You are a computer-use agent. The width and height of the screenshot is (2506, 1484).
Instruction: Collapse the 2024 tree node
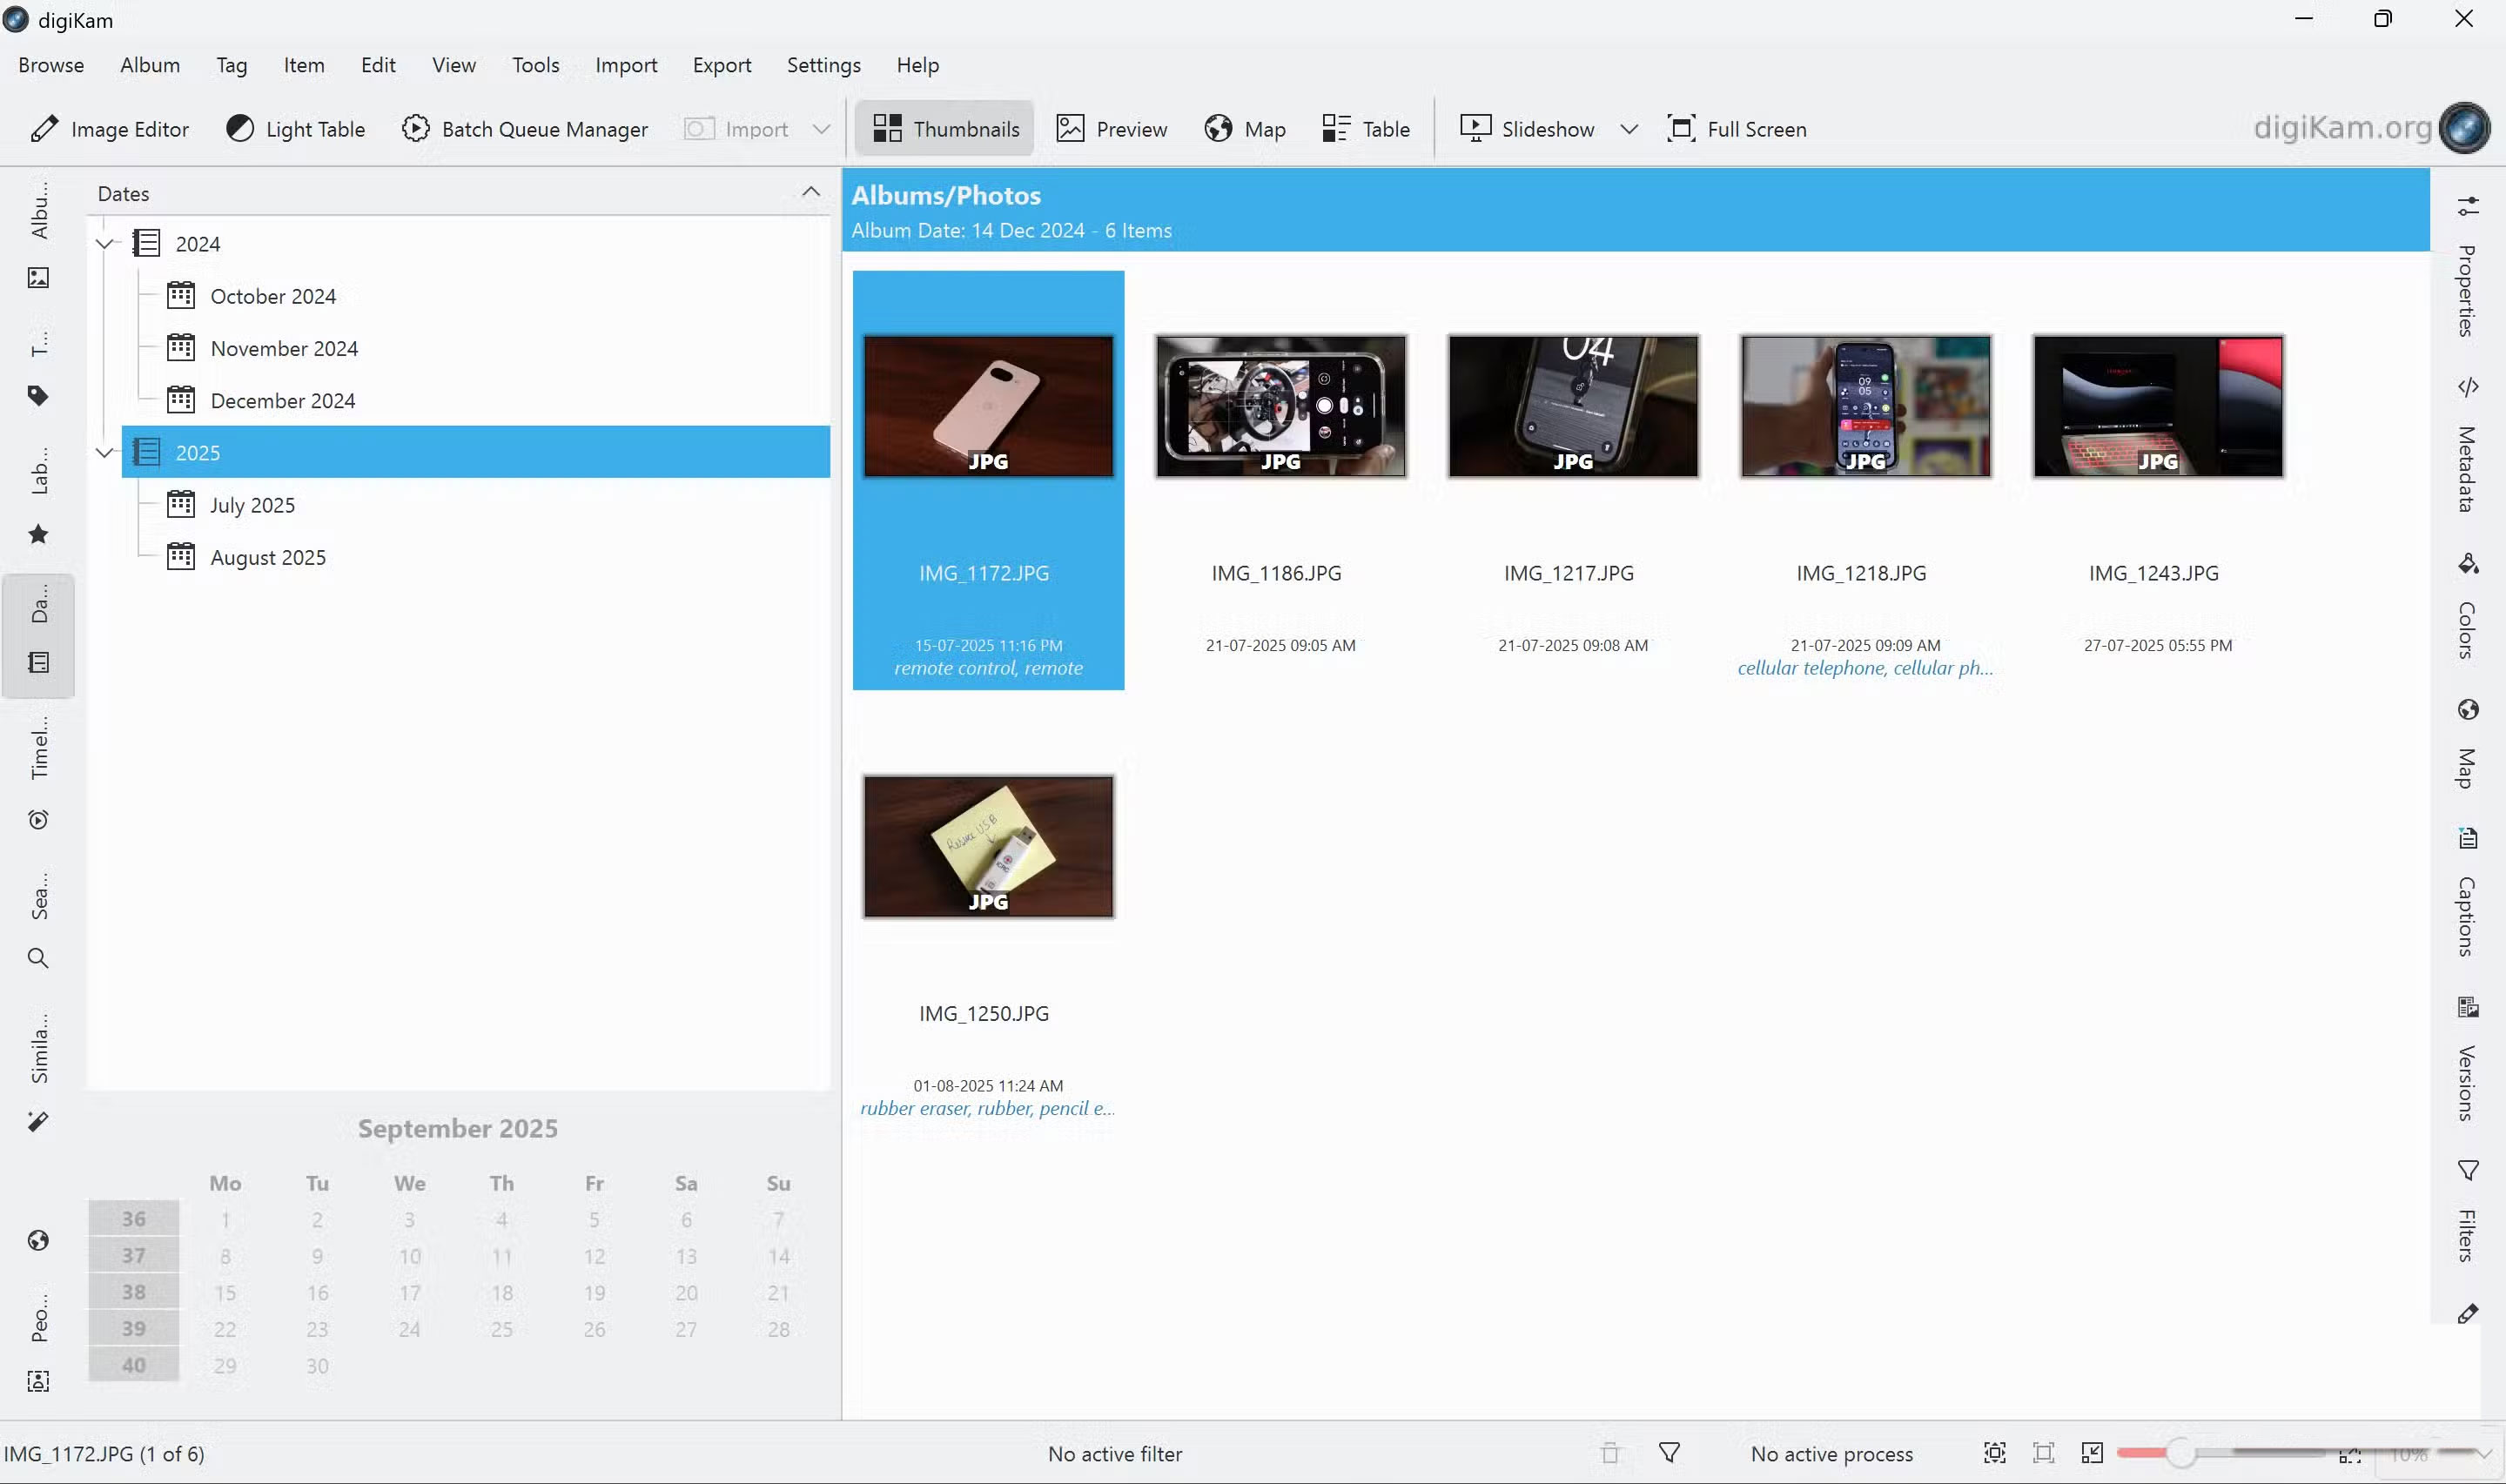click(x=105, y=244)
